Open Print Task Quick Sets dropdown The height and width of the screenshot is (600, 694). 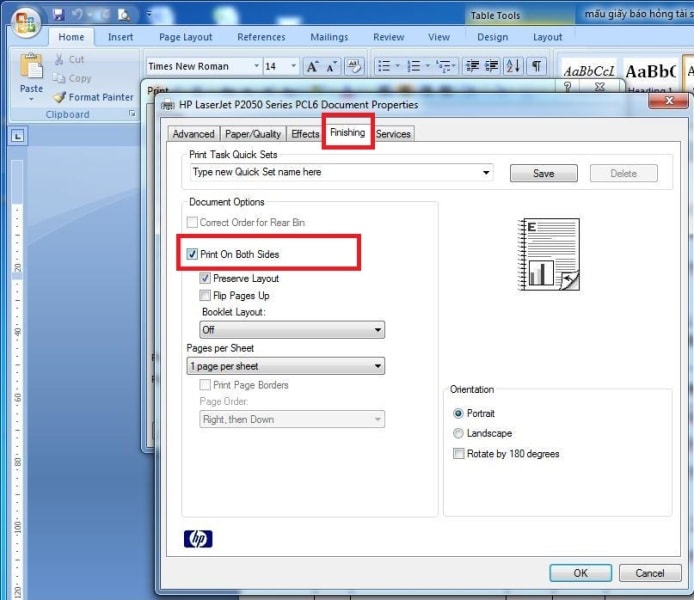pyautogui.click(x=486, y=172)
